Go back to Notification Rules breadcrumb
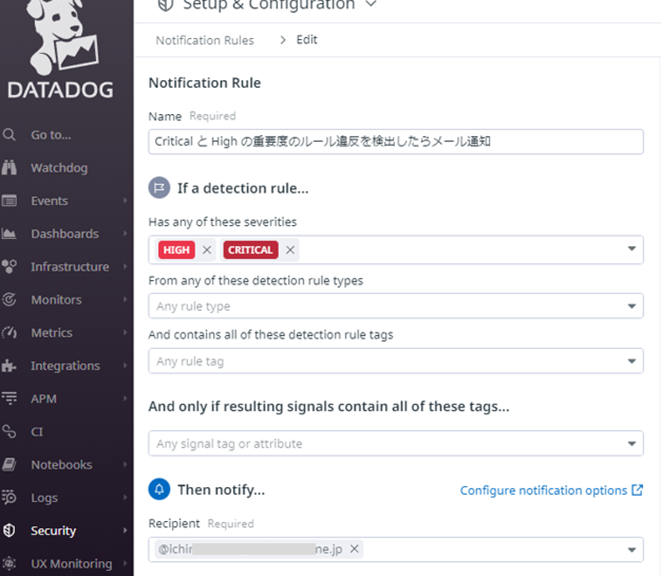661x576 pixels. [205, 40]
